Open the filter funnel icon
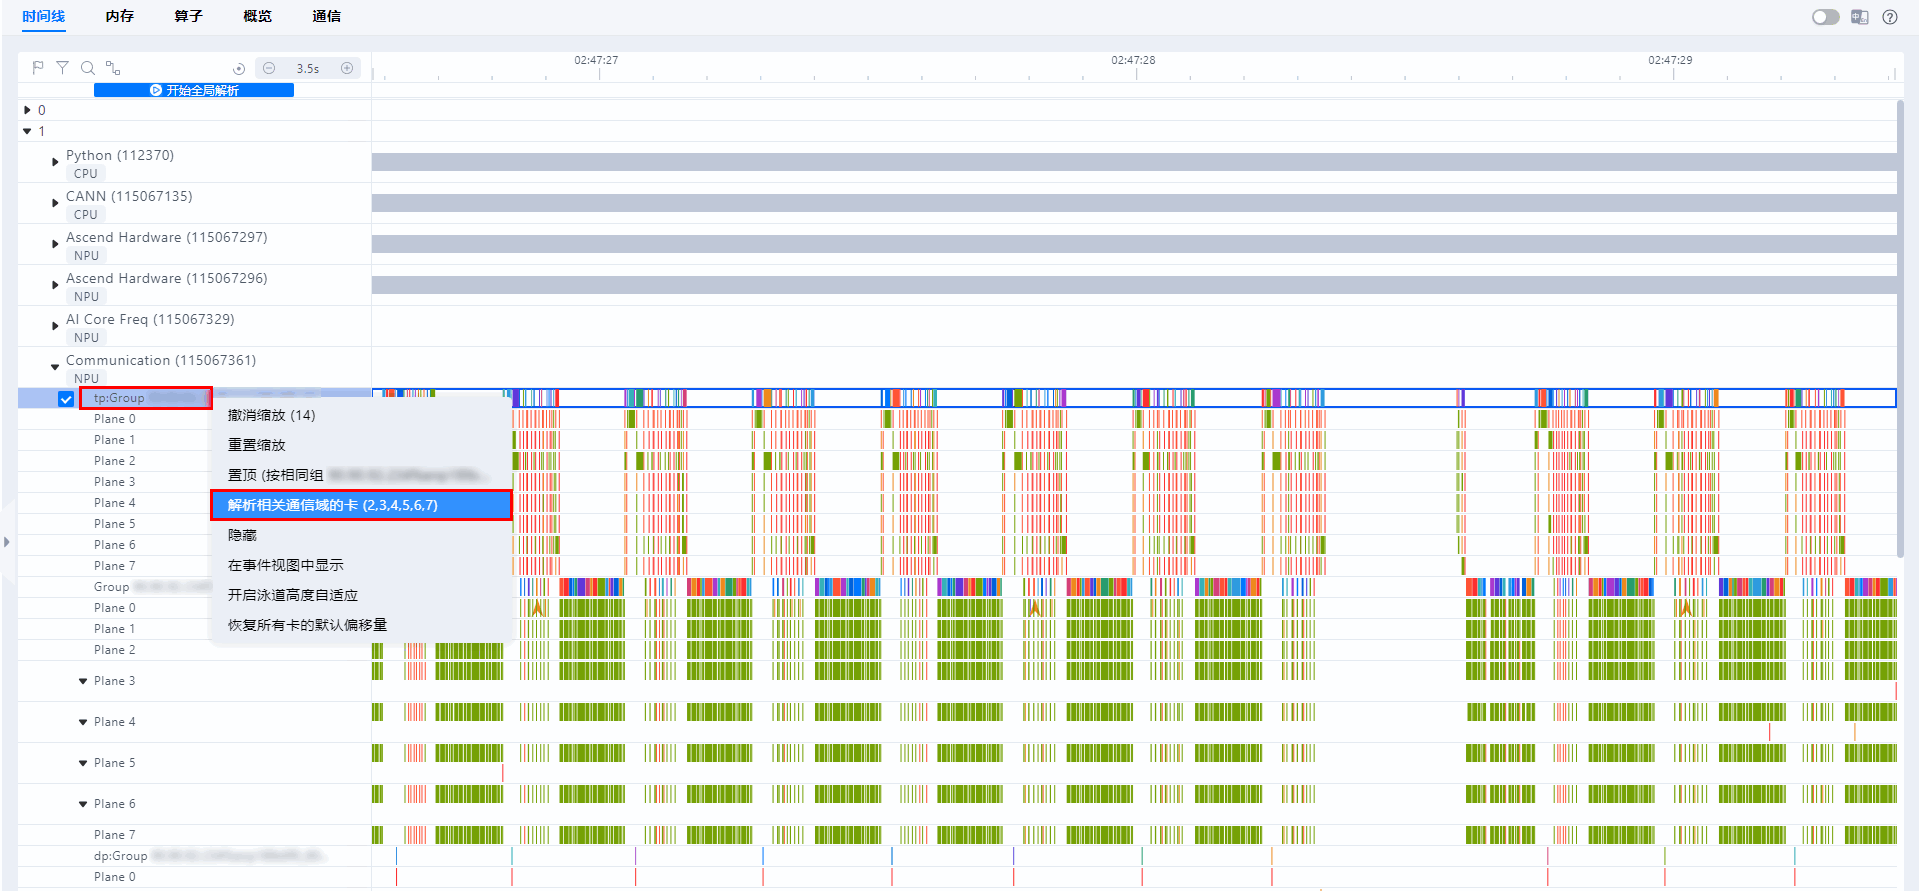This screenshot has width=1919, height=891. (x=62, y=68)
